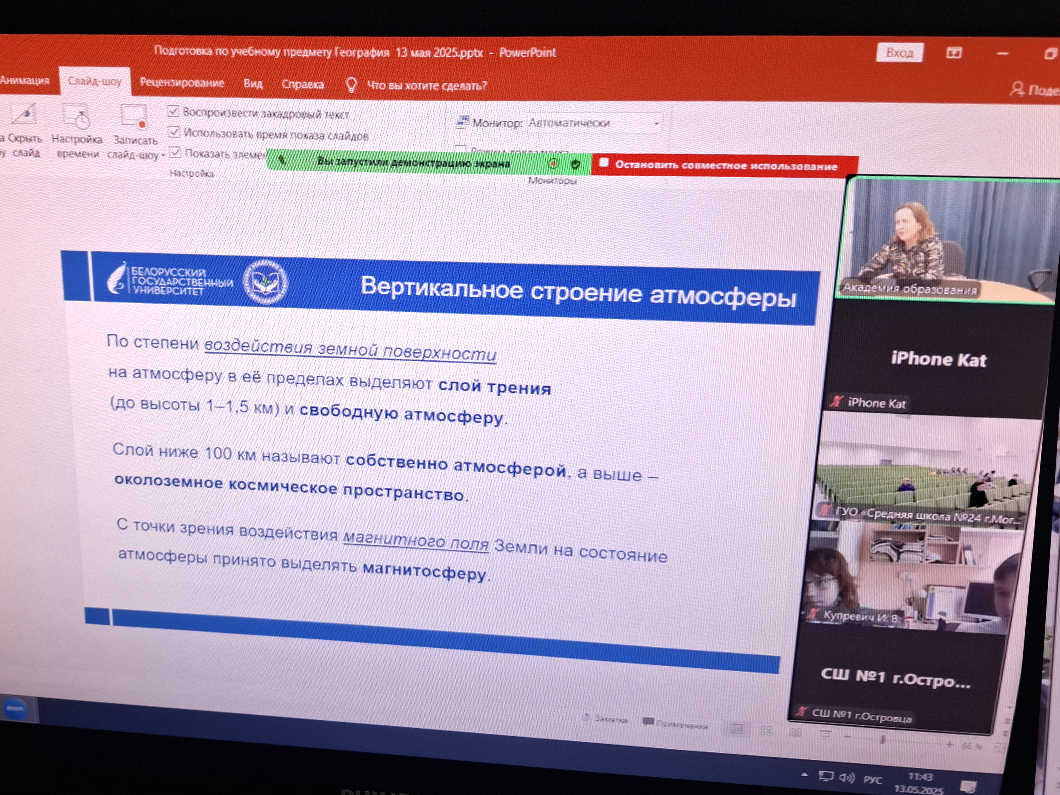The width and height of the screenshot is (1060, 795).
Task: Click the Записать слайд-шоу record icon
Action: coord(134,116)
